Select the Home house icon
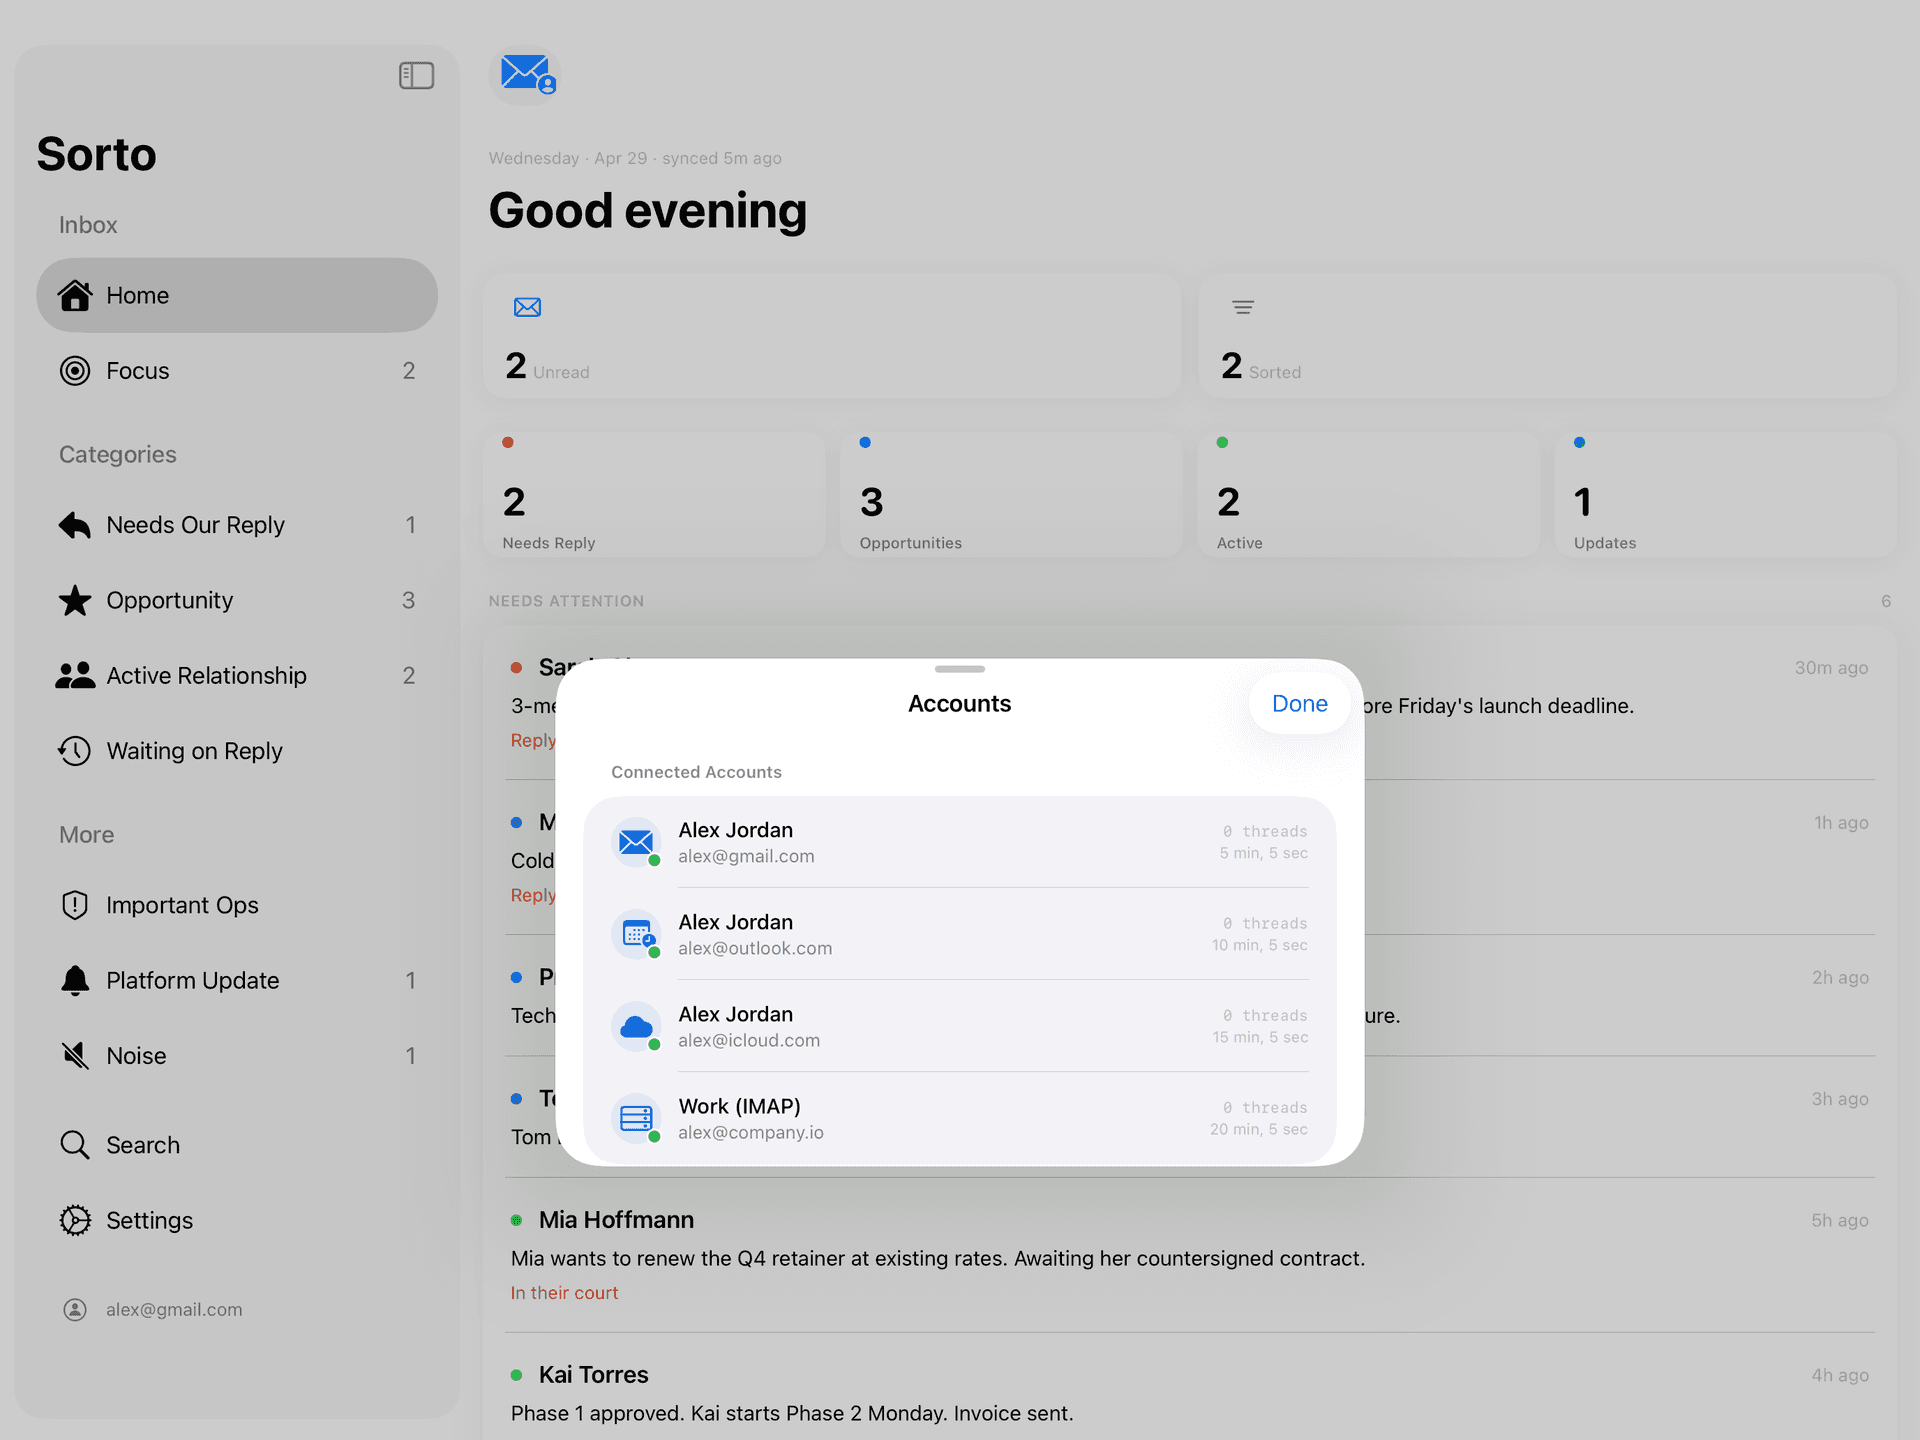Image resolution: width=1920 pixels, height=1440 pixels. pyautogui.click(x=76, y=295)
